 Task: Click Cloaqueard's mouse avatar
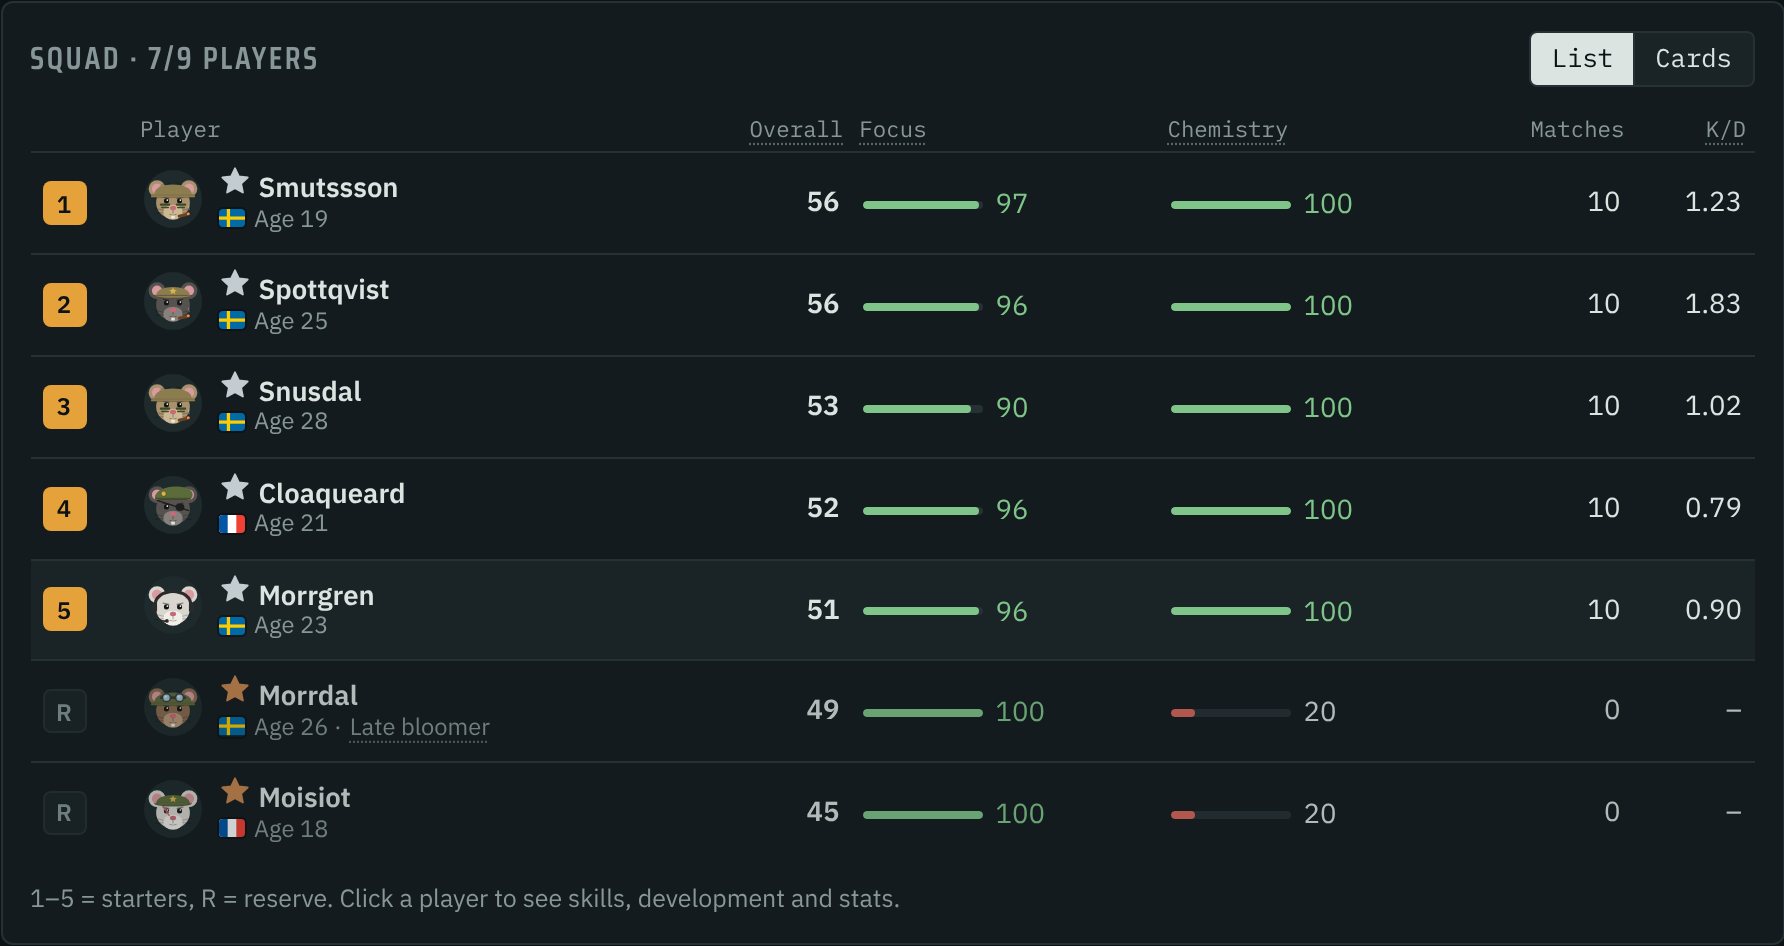pyautogui.click(x=173, y=506)
